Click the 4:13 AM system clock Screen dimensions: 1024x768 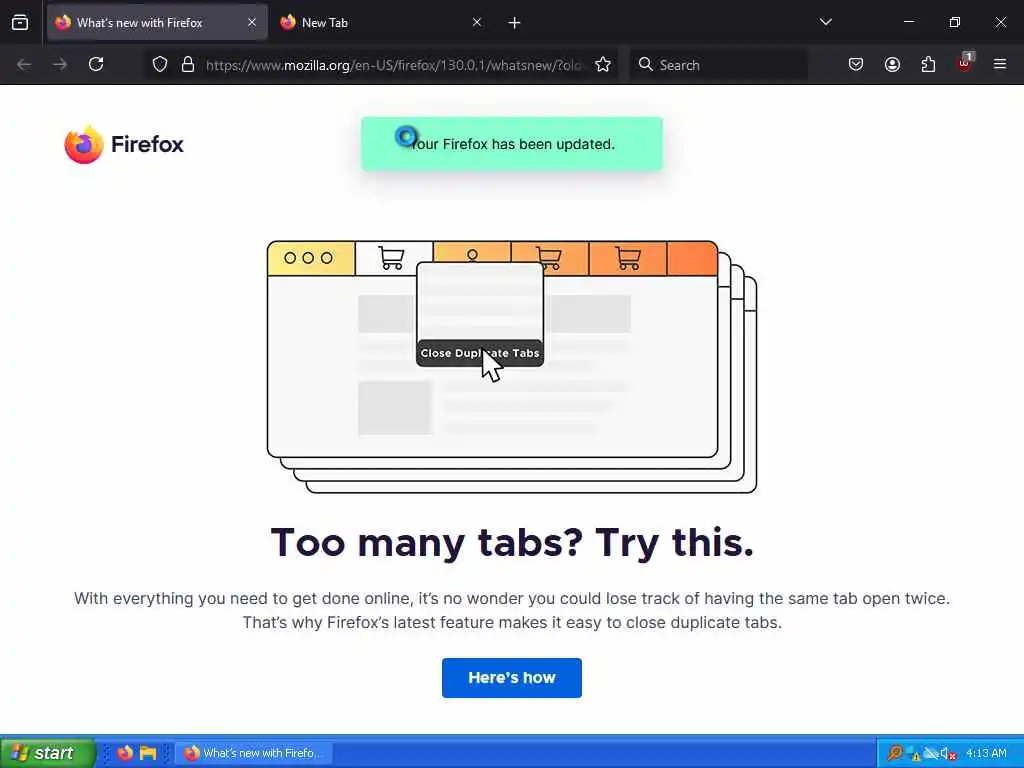[986, 753]
